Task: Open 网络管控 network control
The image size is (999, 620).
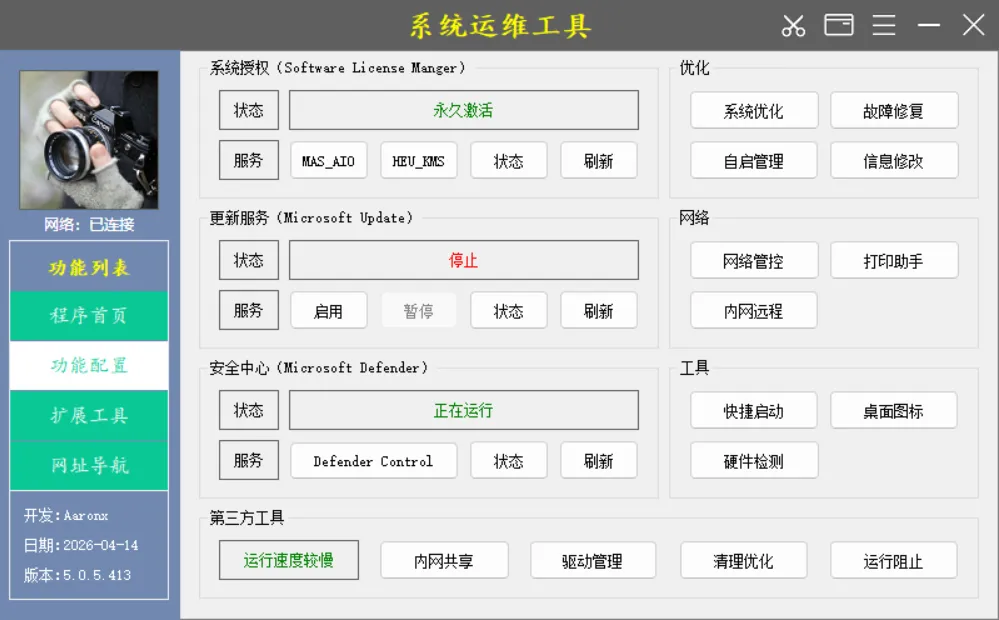Action: tap(753, 260)
